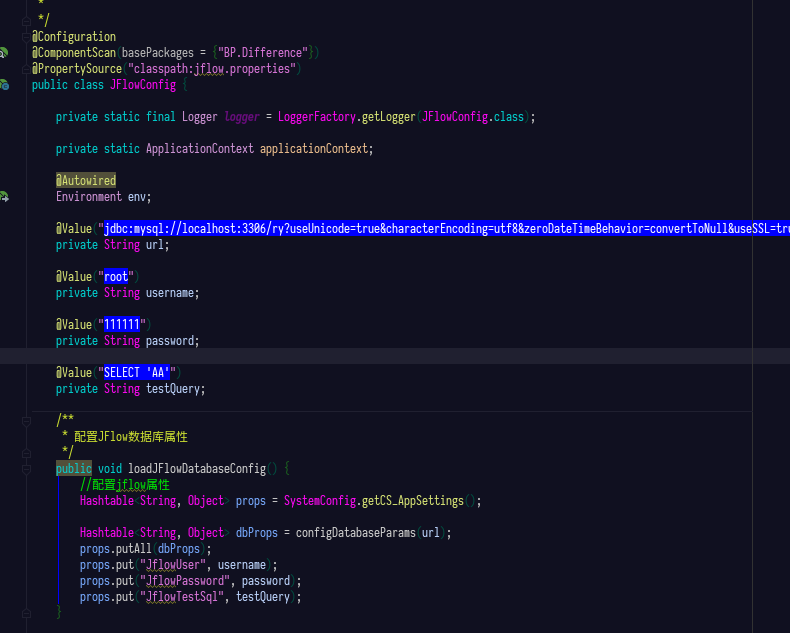This screenshot has width=790, height=633.
Task: Toggle fold marker at method closing brace
Action: (26, 613)
